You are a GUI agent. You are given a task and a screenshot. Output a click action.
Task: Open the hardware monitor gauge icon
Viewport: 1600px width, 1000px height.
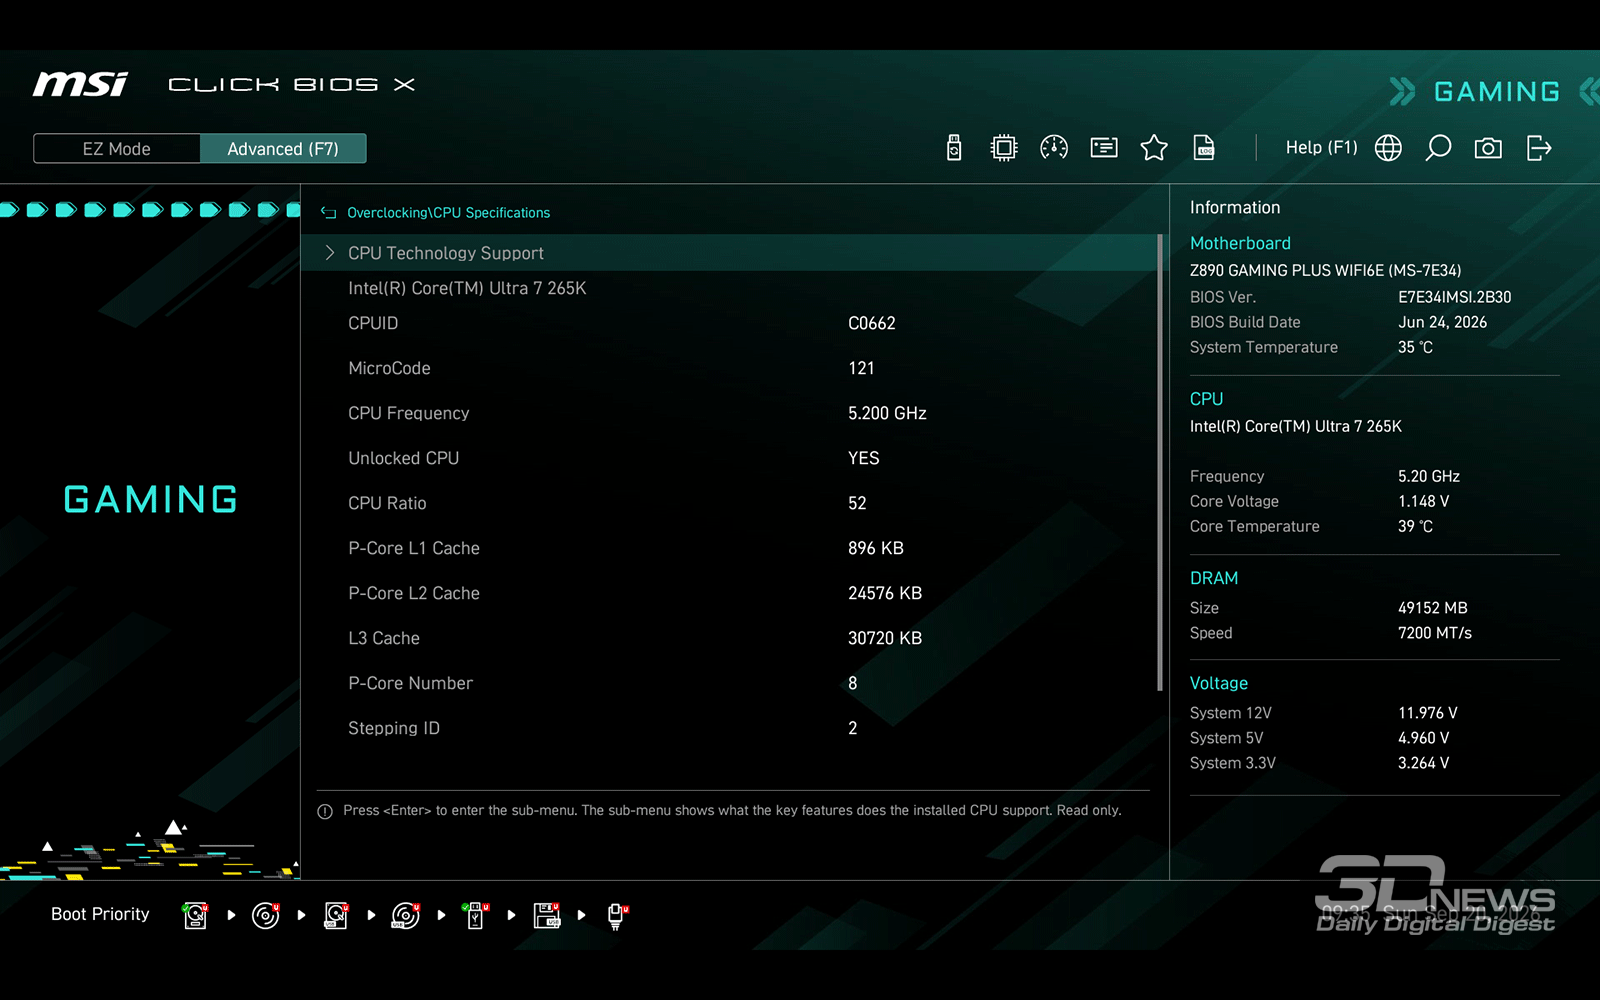1054,148
